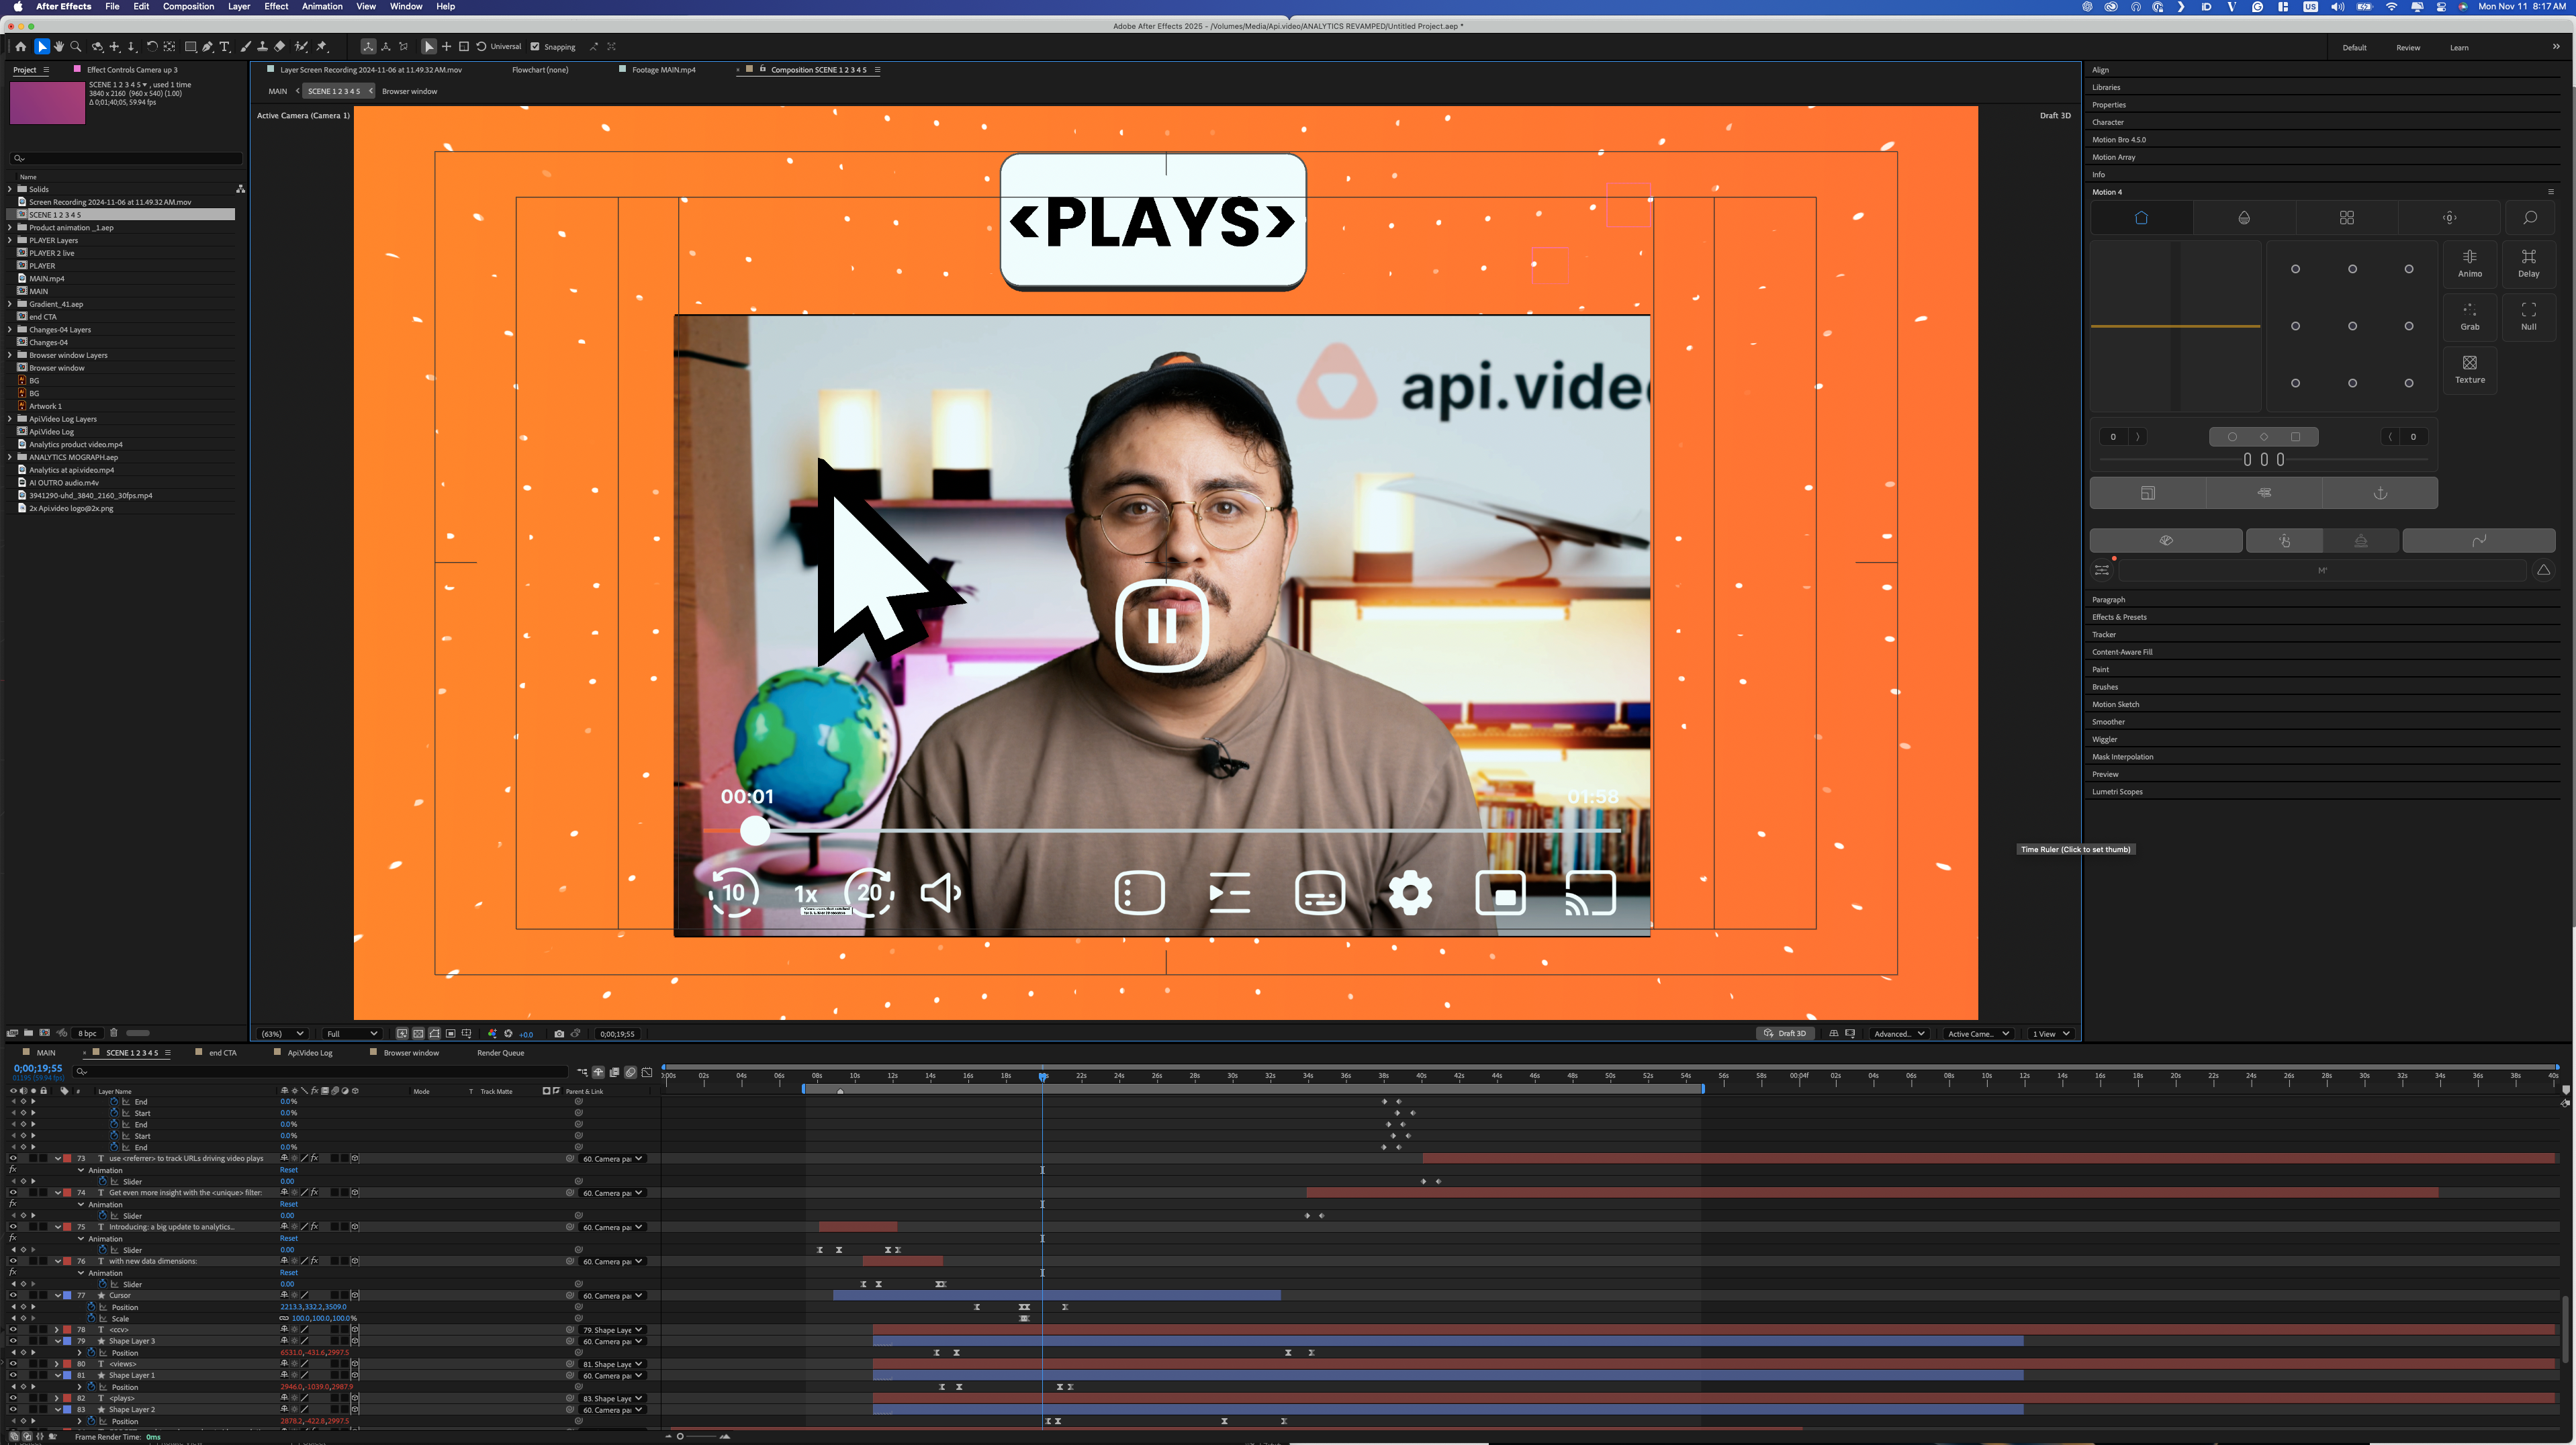The width and height of the screenshot is (2576, 1445).
Task: Take snapshot with camera icon in viewer
Action: tap(559, 1034)
